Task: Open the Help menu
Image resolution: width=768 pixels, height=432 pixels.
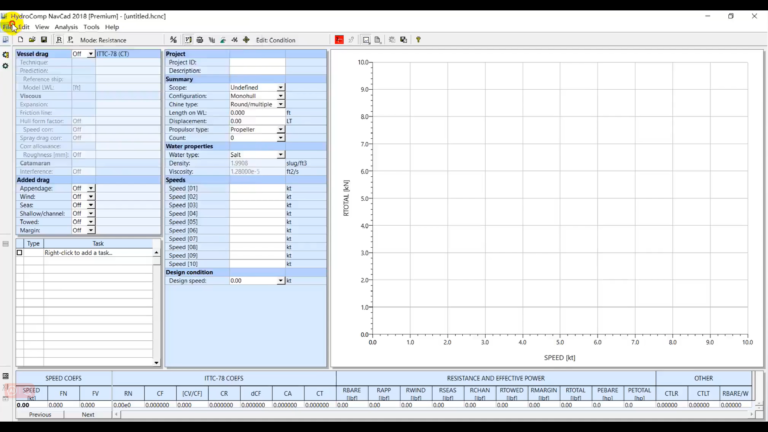Action: [x=112, y=27]
